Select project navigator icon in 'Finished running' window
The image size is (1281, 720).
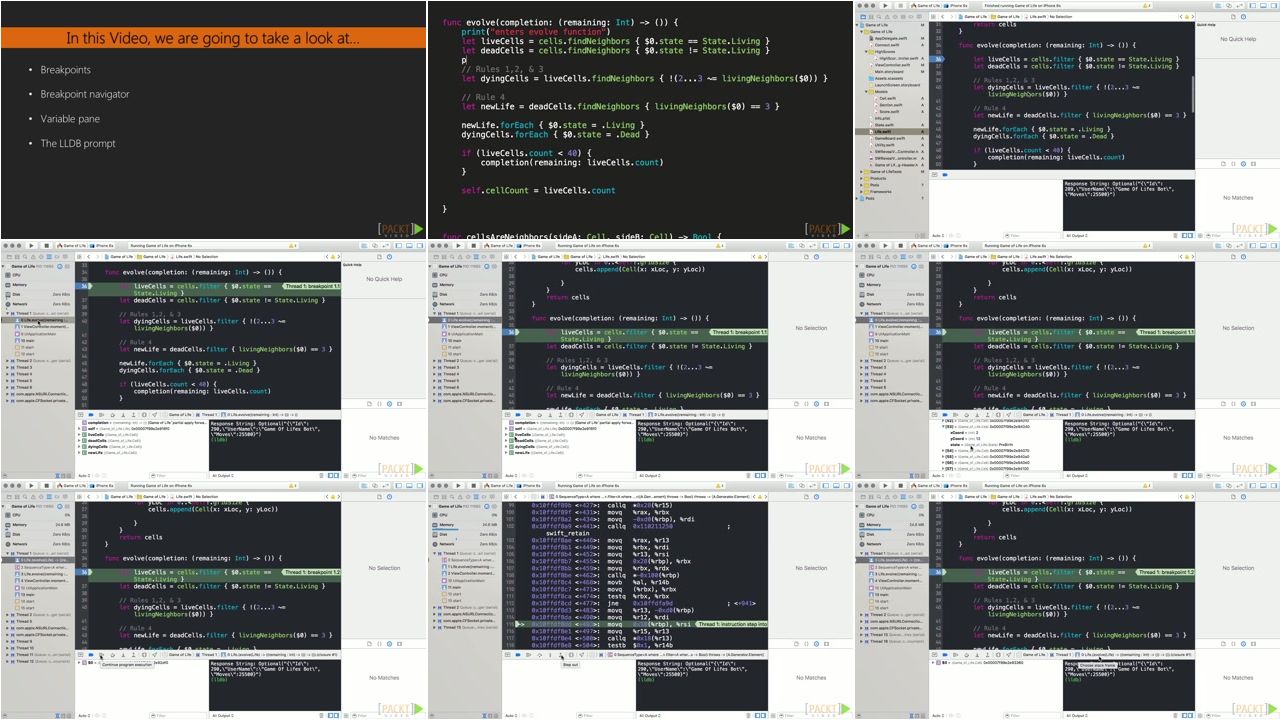pos(863,16)
